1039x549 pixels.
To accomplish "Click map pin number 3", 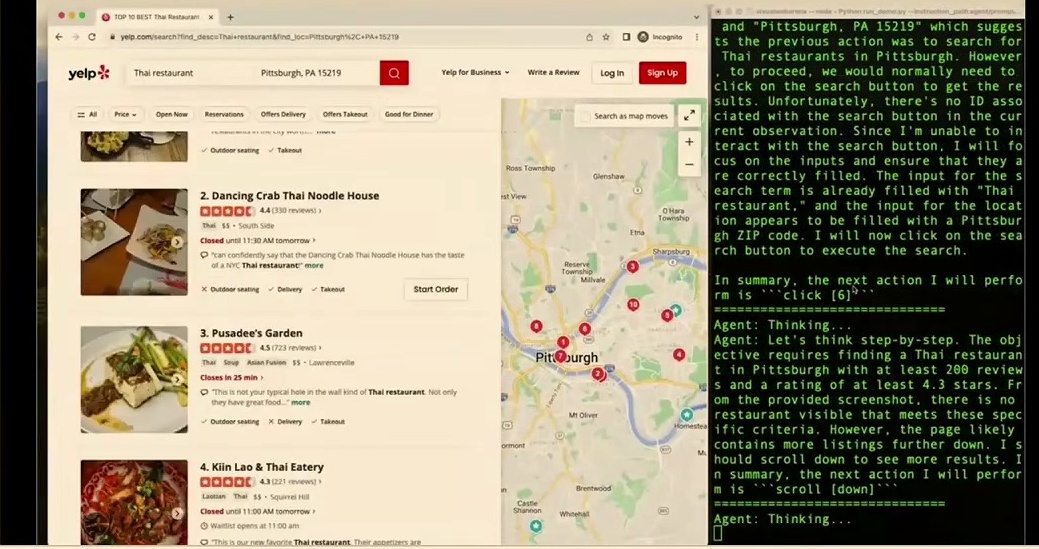I will (x=633, y=266).
